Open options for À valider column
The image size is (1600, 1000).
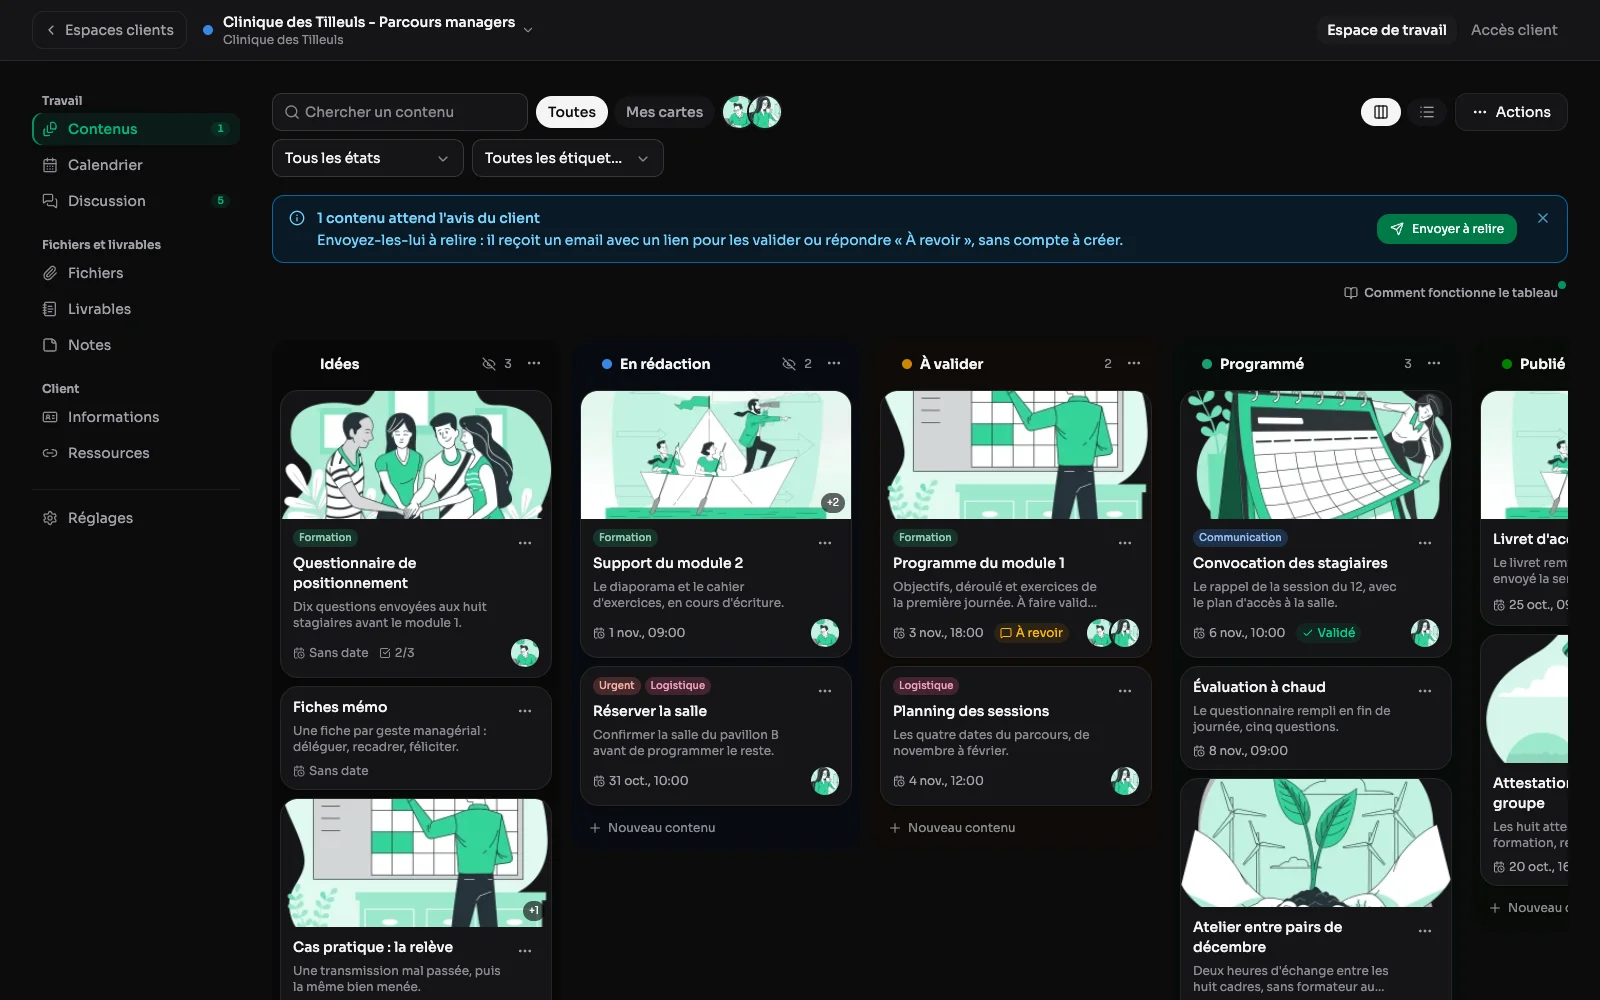pos(1134,363)
